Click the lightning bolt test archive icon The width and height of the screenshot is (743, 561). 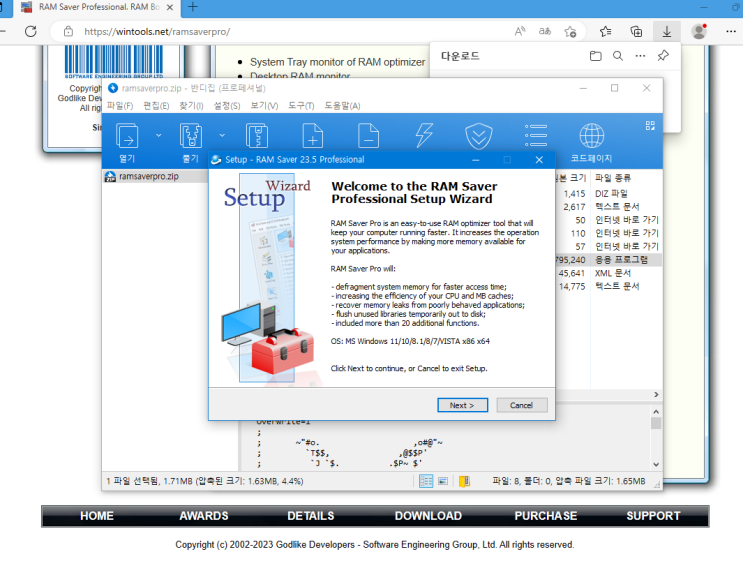tap(424, 136)
